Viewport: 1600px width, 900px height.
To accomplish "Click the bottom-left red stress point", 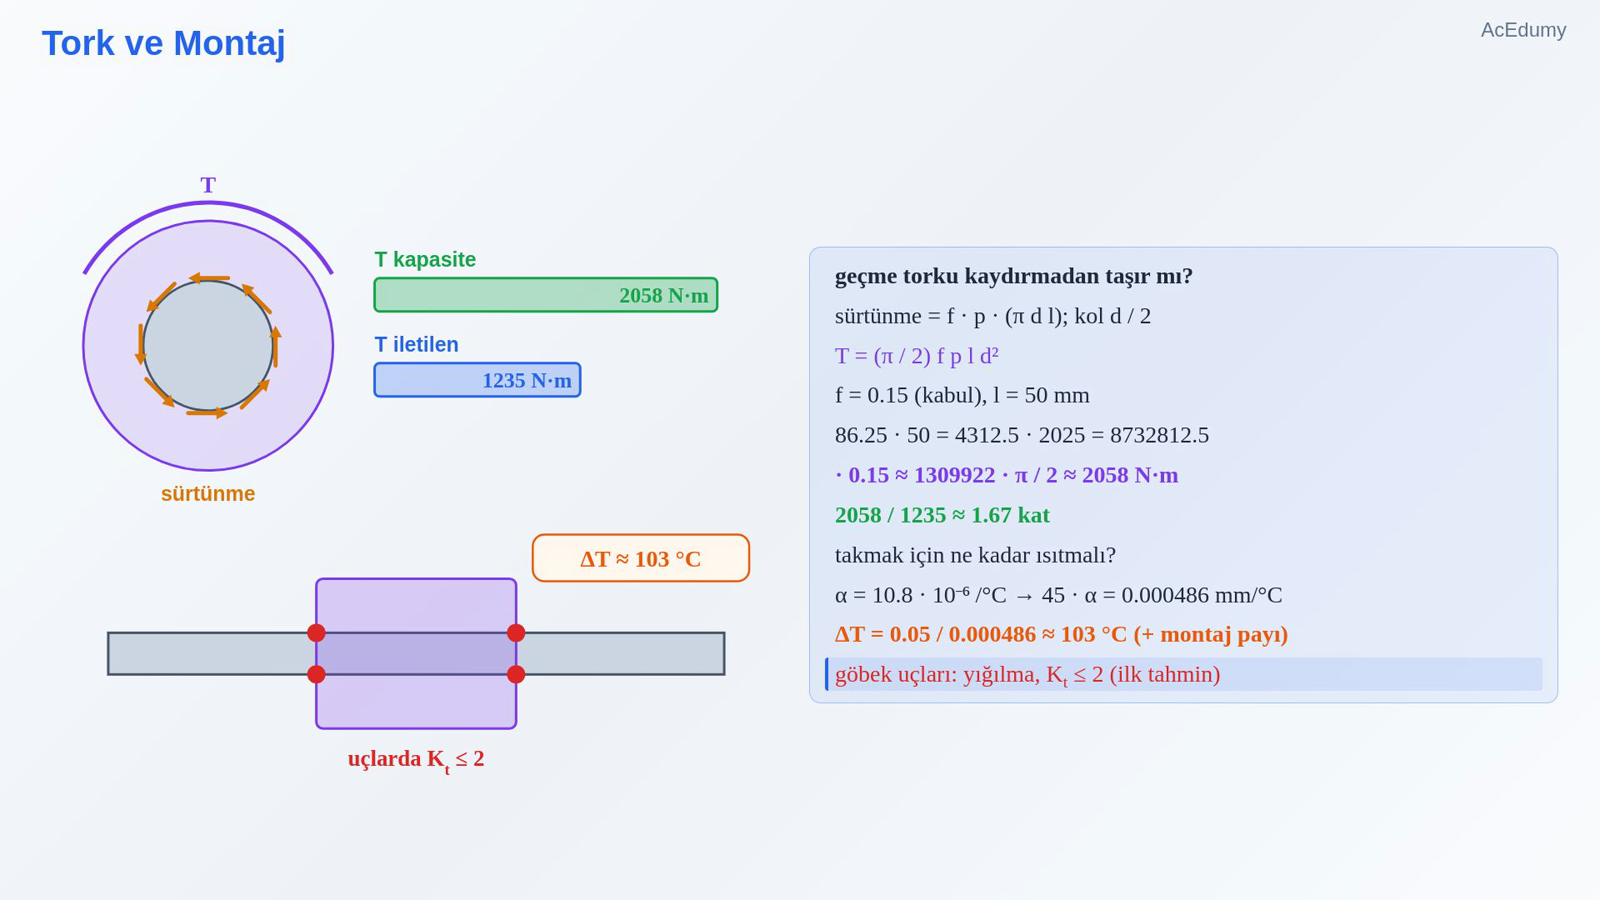I will (316, 675).
